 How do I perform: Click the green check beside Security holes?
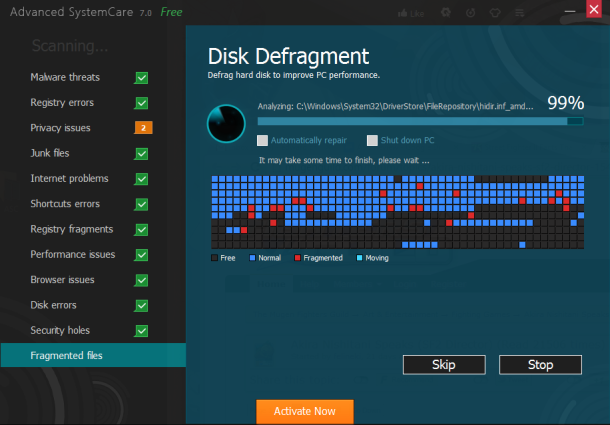pos(142,331)
